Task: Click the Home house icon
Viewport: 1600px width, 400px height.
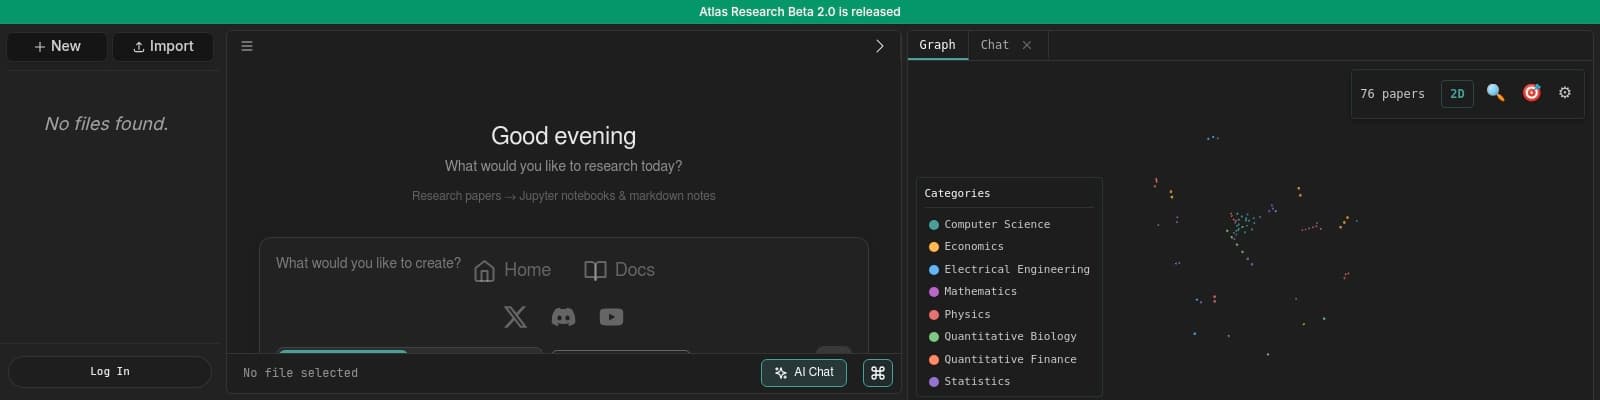Action: [x=484, y=271]
